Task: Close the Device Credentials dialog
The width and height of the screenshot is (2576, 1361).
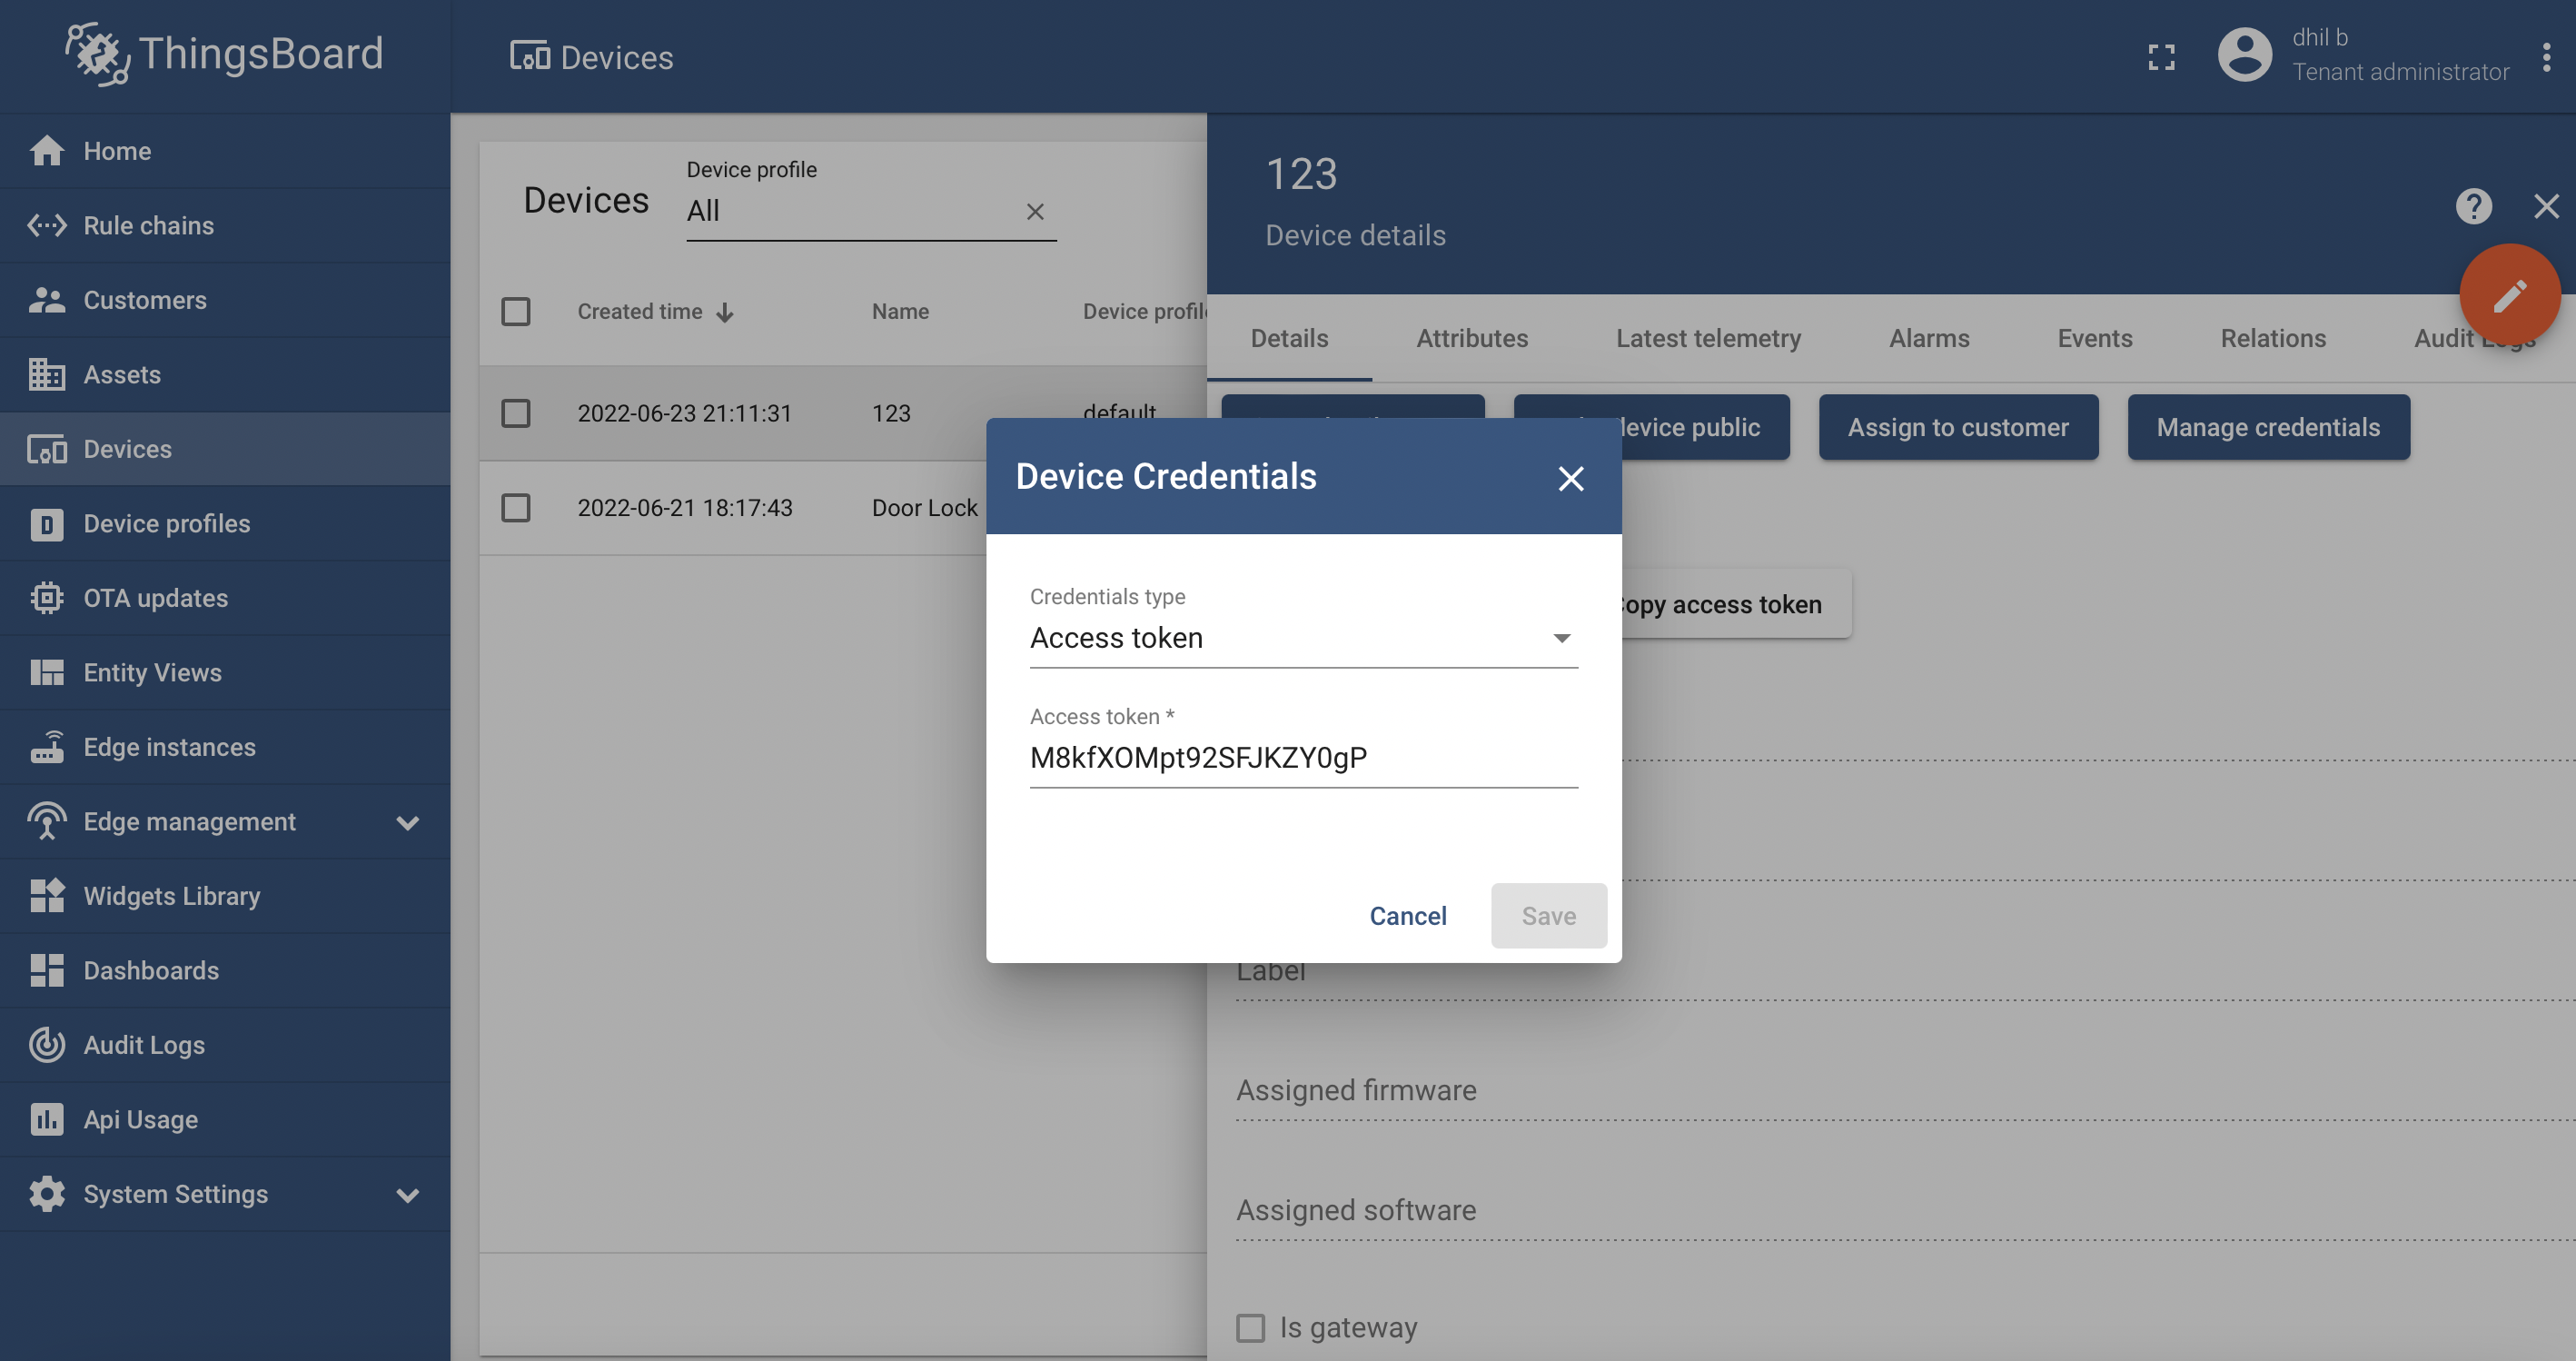Action: [x=1570, y=478]
